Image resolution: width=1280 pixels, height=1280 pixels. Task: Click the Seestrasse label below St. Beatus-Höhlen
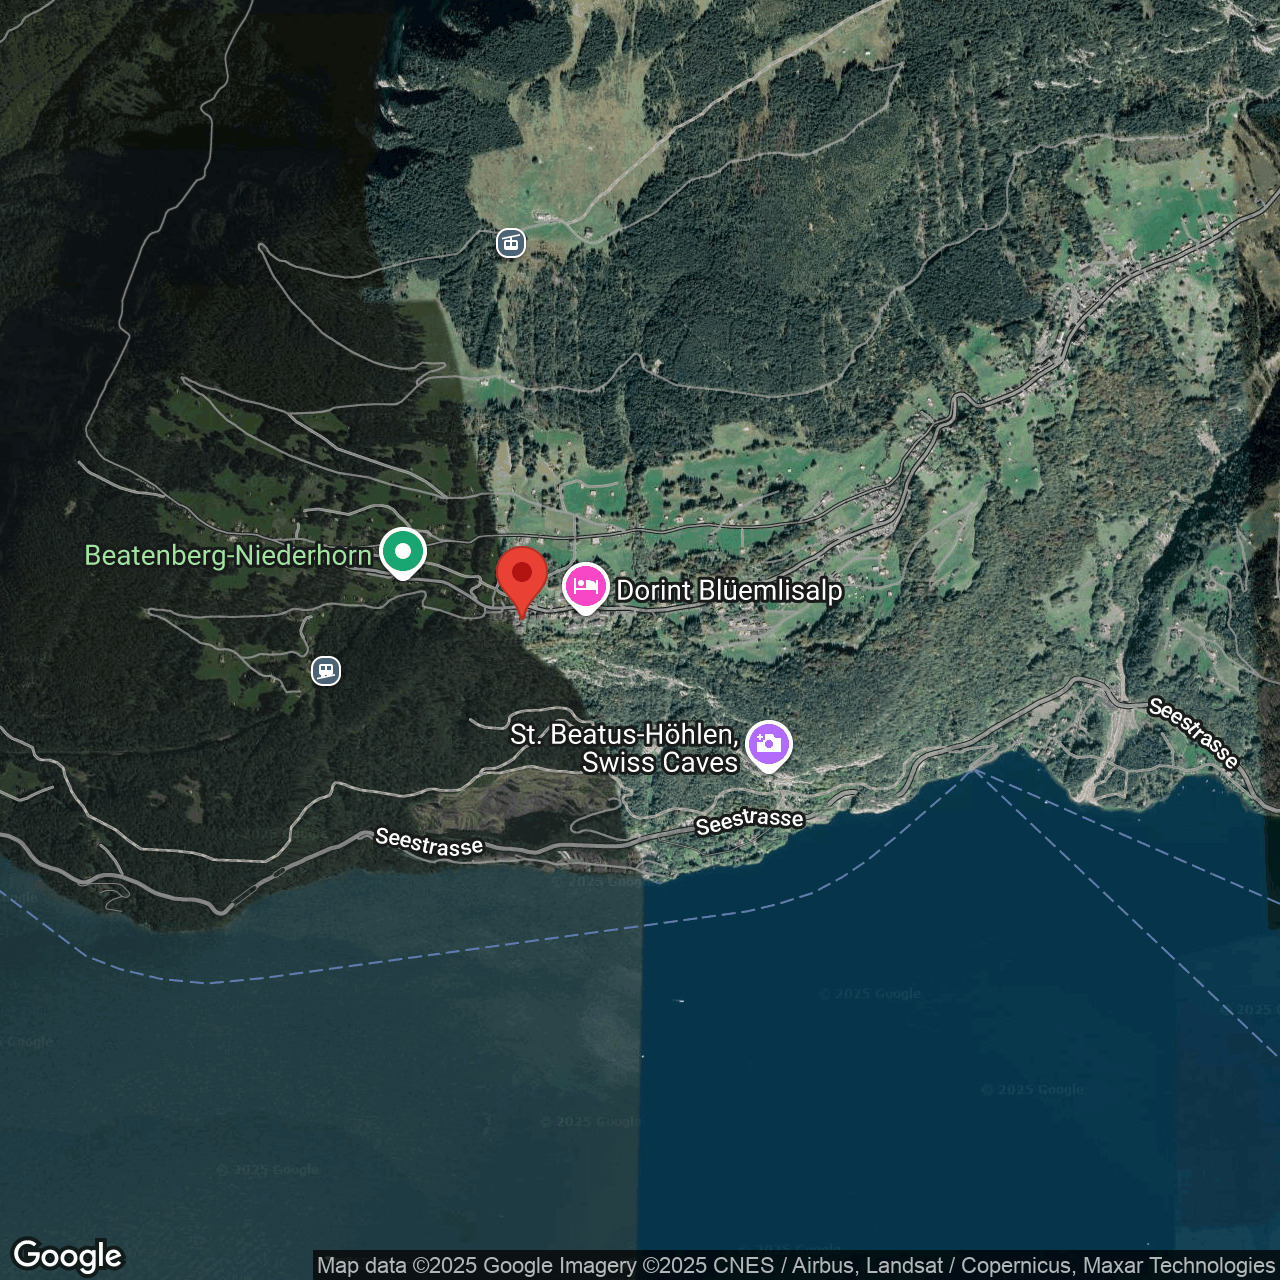coord(749,820)
